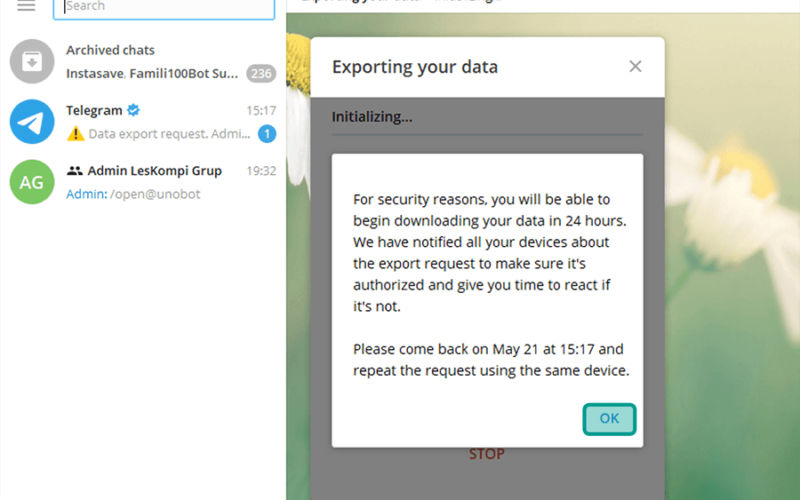This screenshot has height=500, width=800.
Task: Click into the Search field
Action: coord(164,7)
